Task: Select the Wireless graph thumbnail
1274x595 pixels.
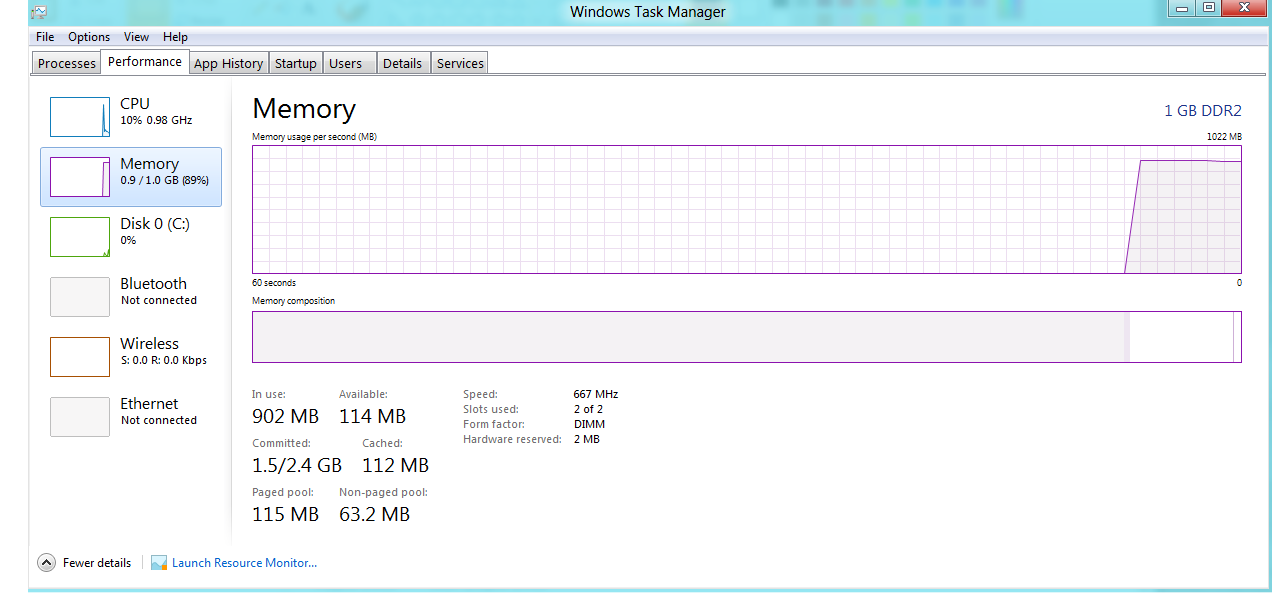Action: (x=80, y=357)
